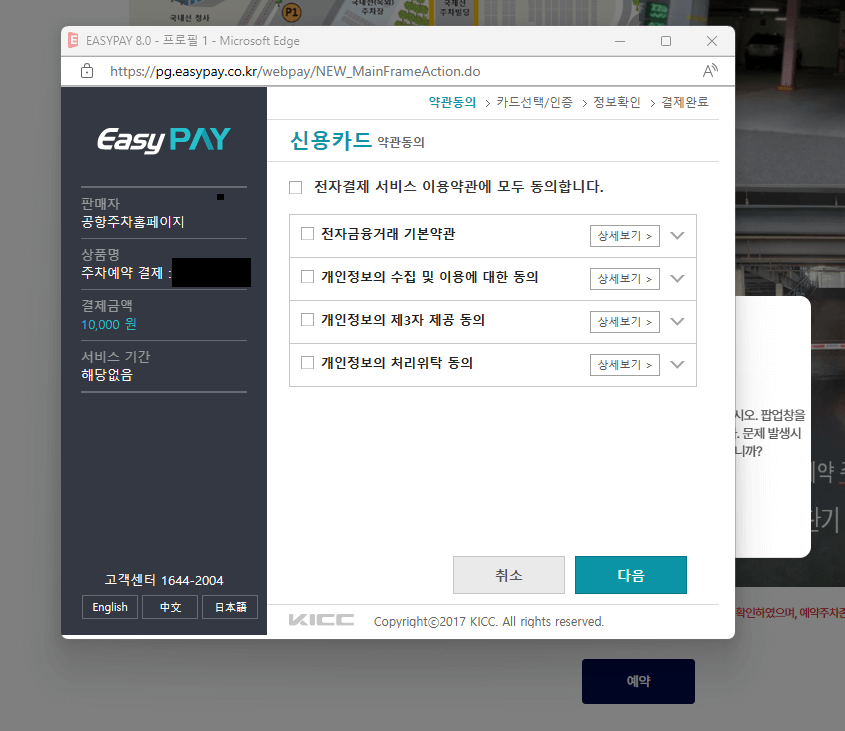845x731 pixels.
Task: Click the P1 parking marker on background map
Action: tap(292, 12)
